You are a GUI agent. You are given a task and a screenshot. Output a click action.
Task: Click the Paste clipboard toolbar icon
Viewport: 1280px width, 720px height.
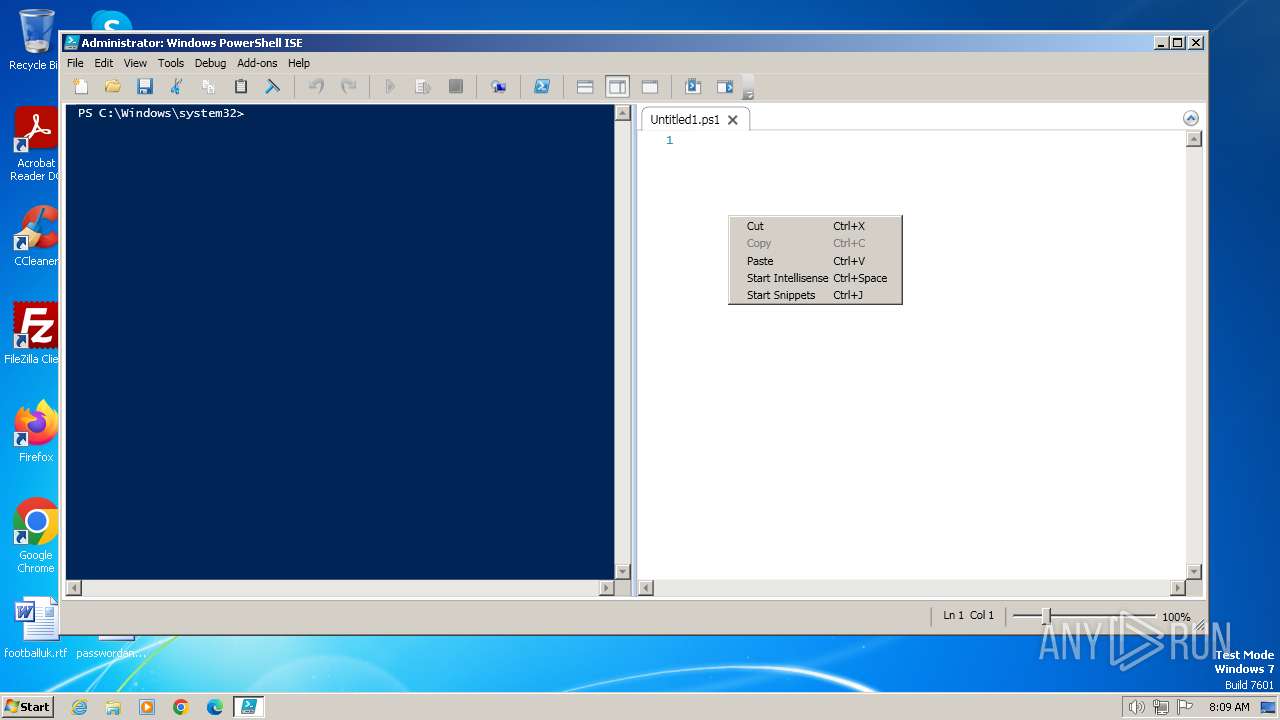[x=241, y=87]
